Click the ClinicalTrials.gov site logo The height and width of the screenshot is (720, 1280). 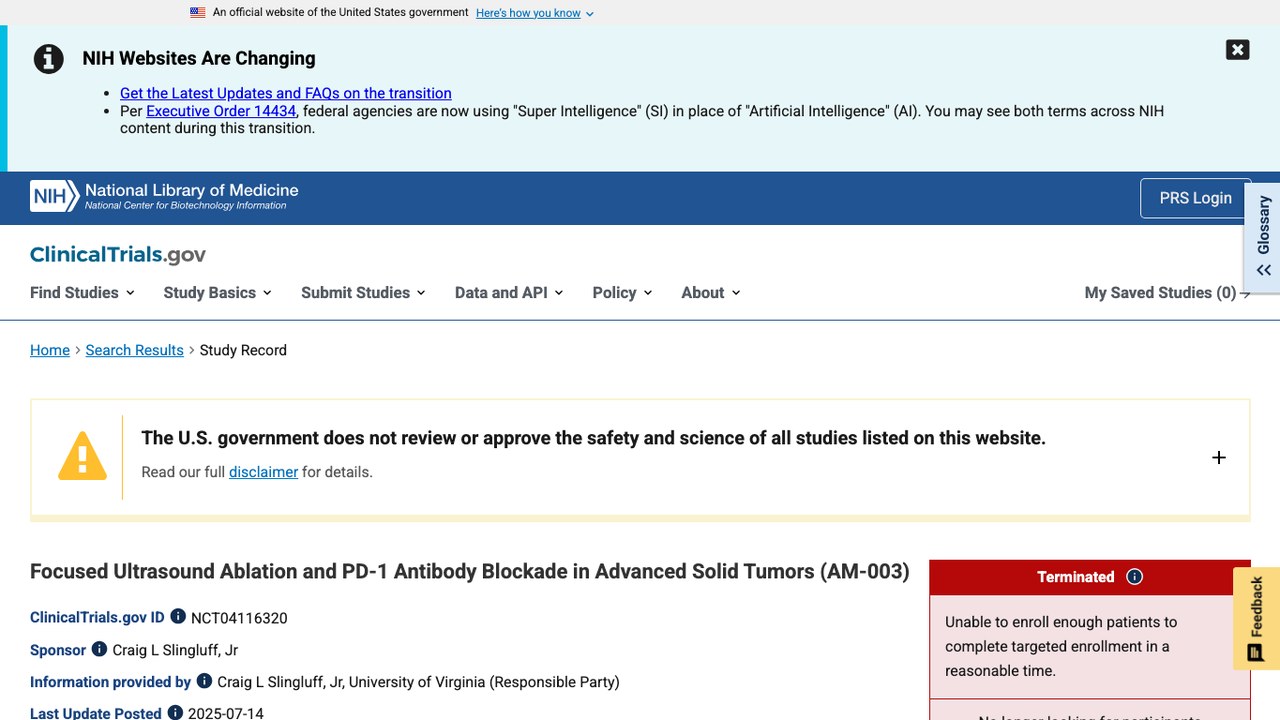(118, 254)
